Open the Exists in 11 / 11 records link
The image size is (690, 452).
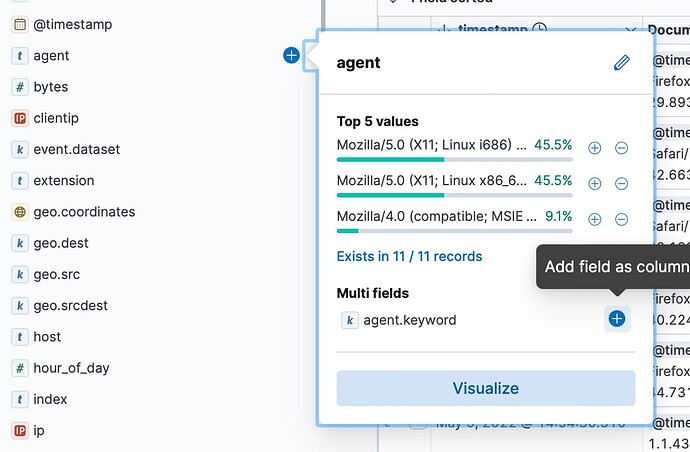tap(409, 257)
